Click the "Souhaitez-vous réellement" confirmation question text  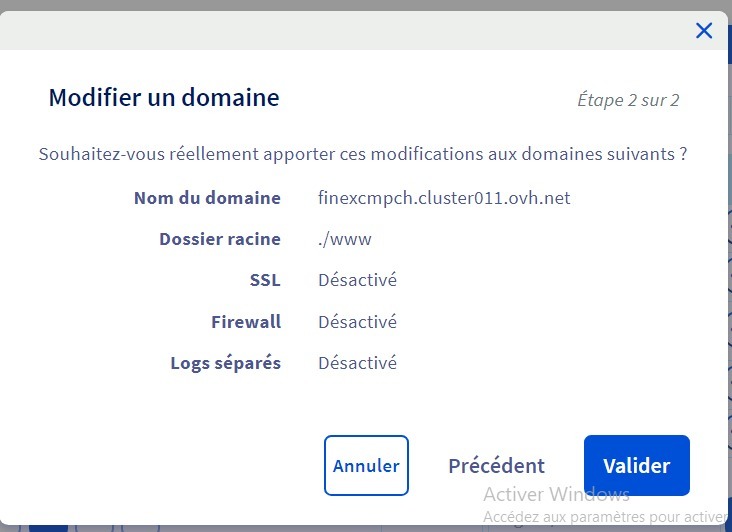coord(363,154)
